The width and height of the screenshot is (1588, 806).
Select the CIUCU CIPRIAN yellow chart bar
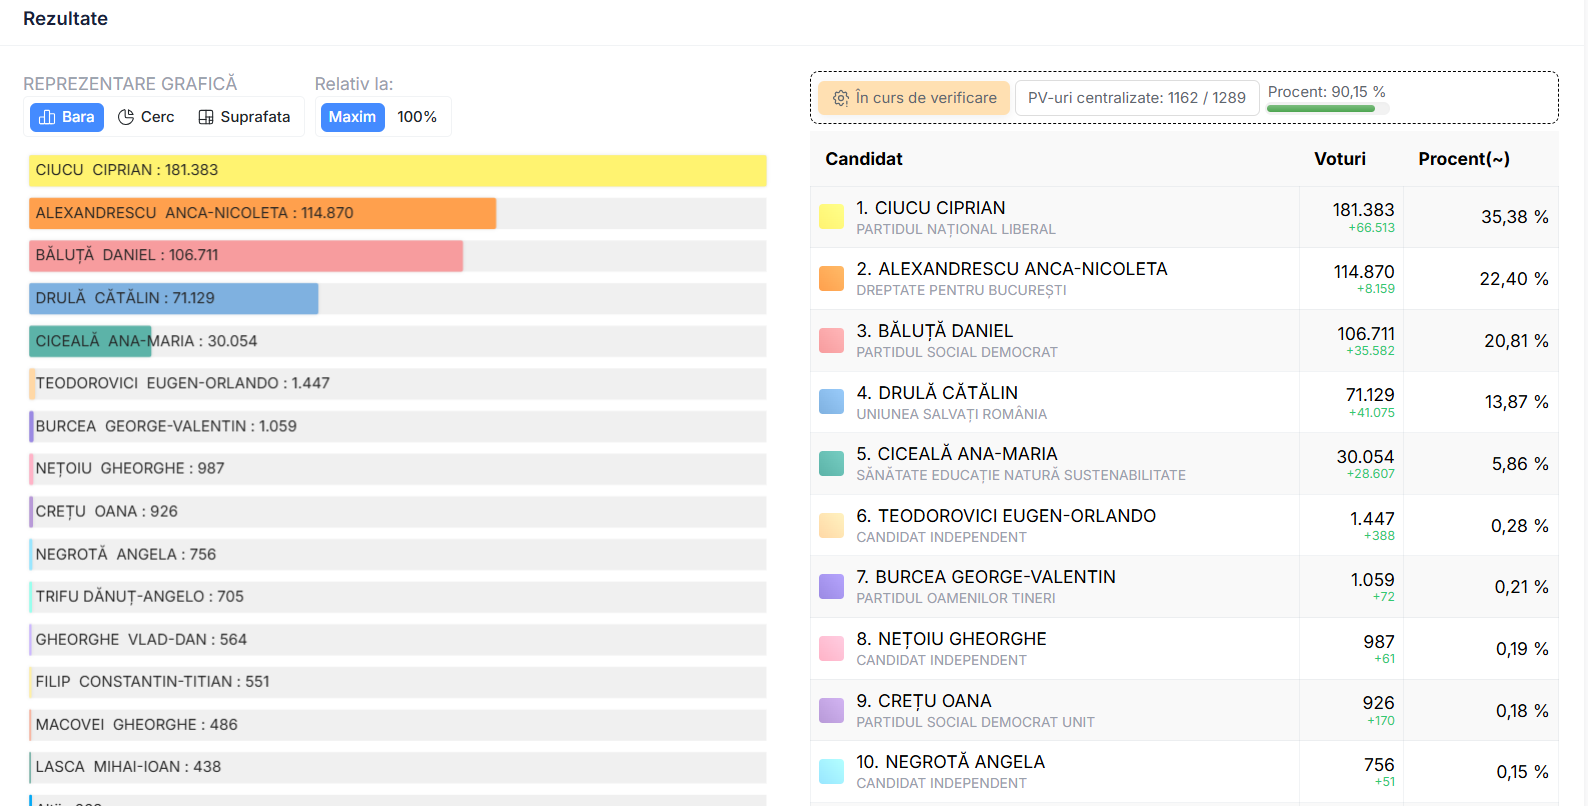point(397,170)
